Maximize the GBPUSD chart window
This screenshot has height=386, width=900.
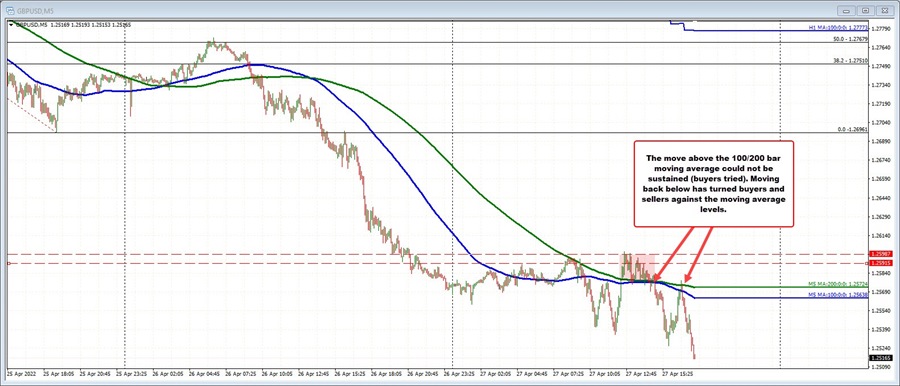865,10
